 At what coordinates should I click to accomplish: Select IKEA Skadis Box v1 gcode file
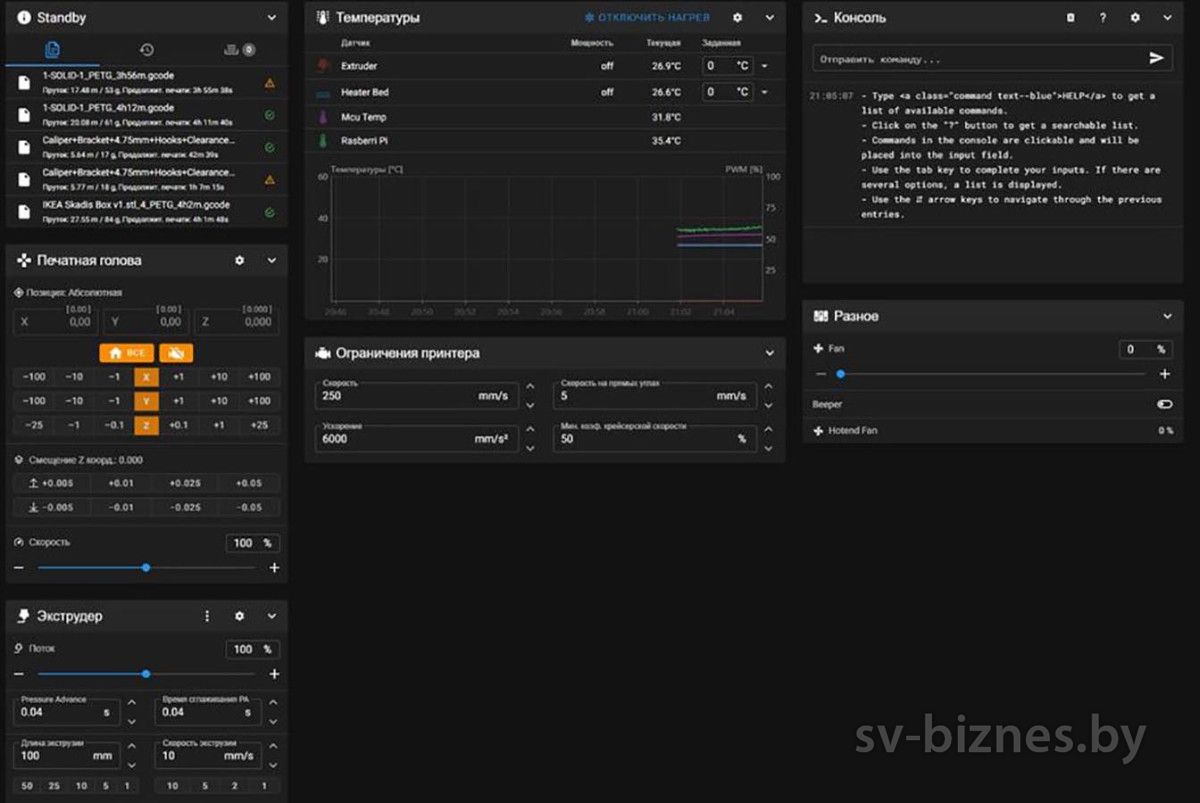(x=146, y=212)
